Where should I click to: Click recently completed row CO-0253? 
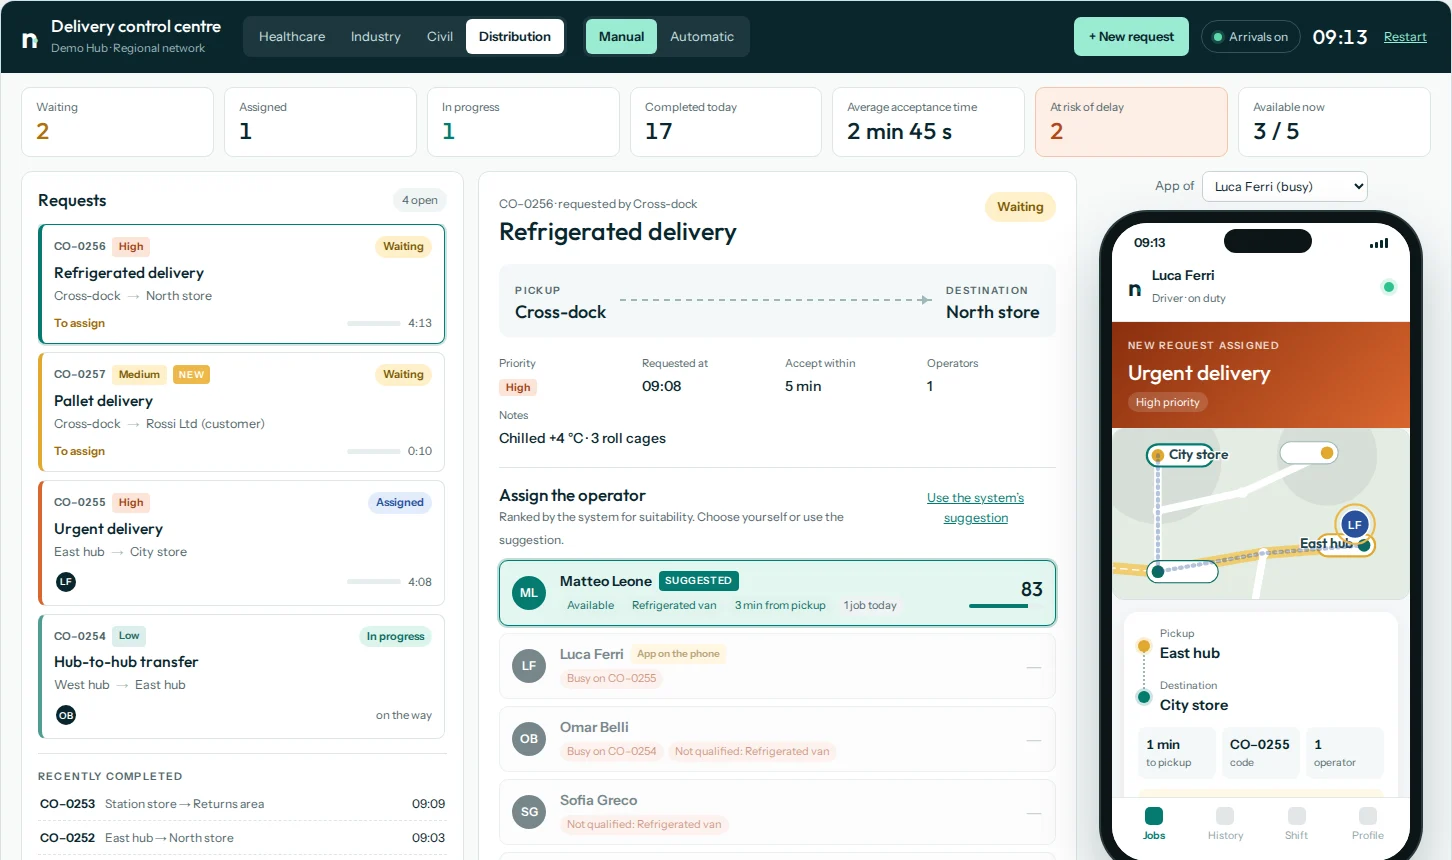(242, 804)
